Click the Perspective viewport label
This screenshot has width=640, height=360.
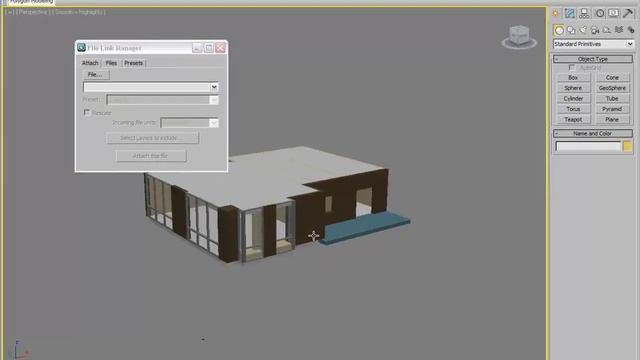click(33, 12)
